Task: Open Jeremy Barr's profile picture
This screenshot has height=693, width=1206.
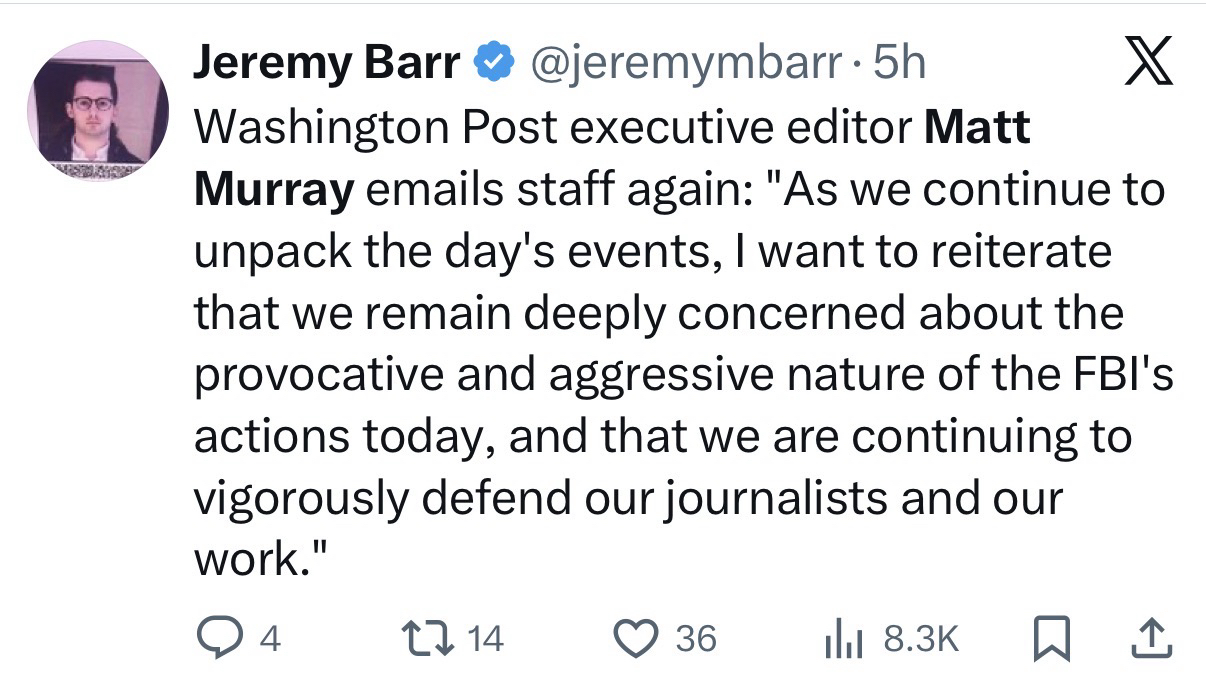Action: tap(98, 110)
